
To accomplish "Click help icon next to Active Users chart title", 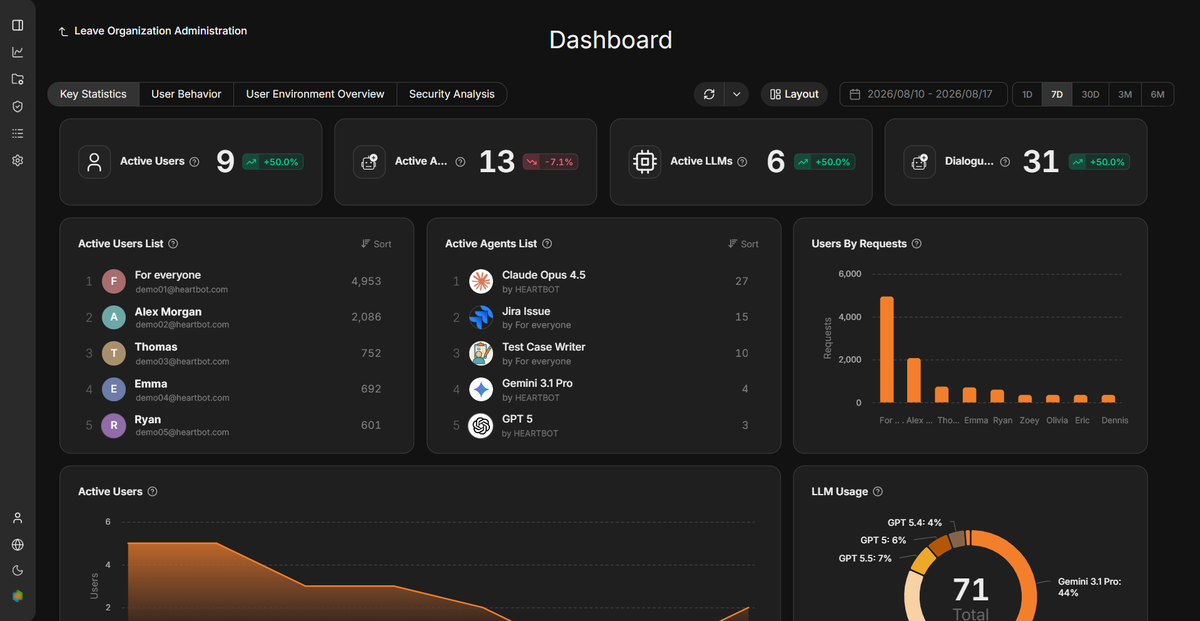I will [x=153, y=492].
